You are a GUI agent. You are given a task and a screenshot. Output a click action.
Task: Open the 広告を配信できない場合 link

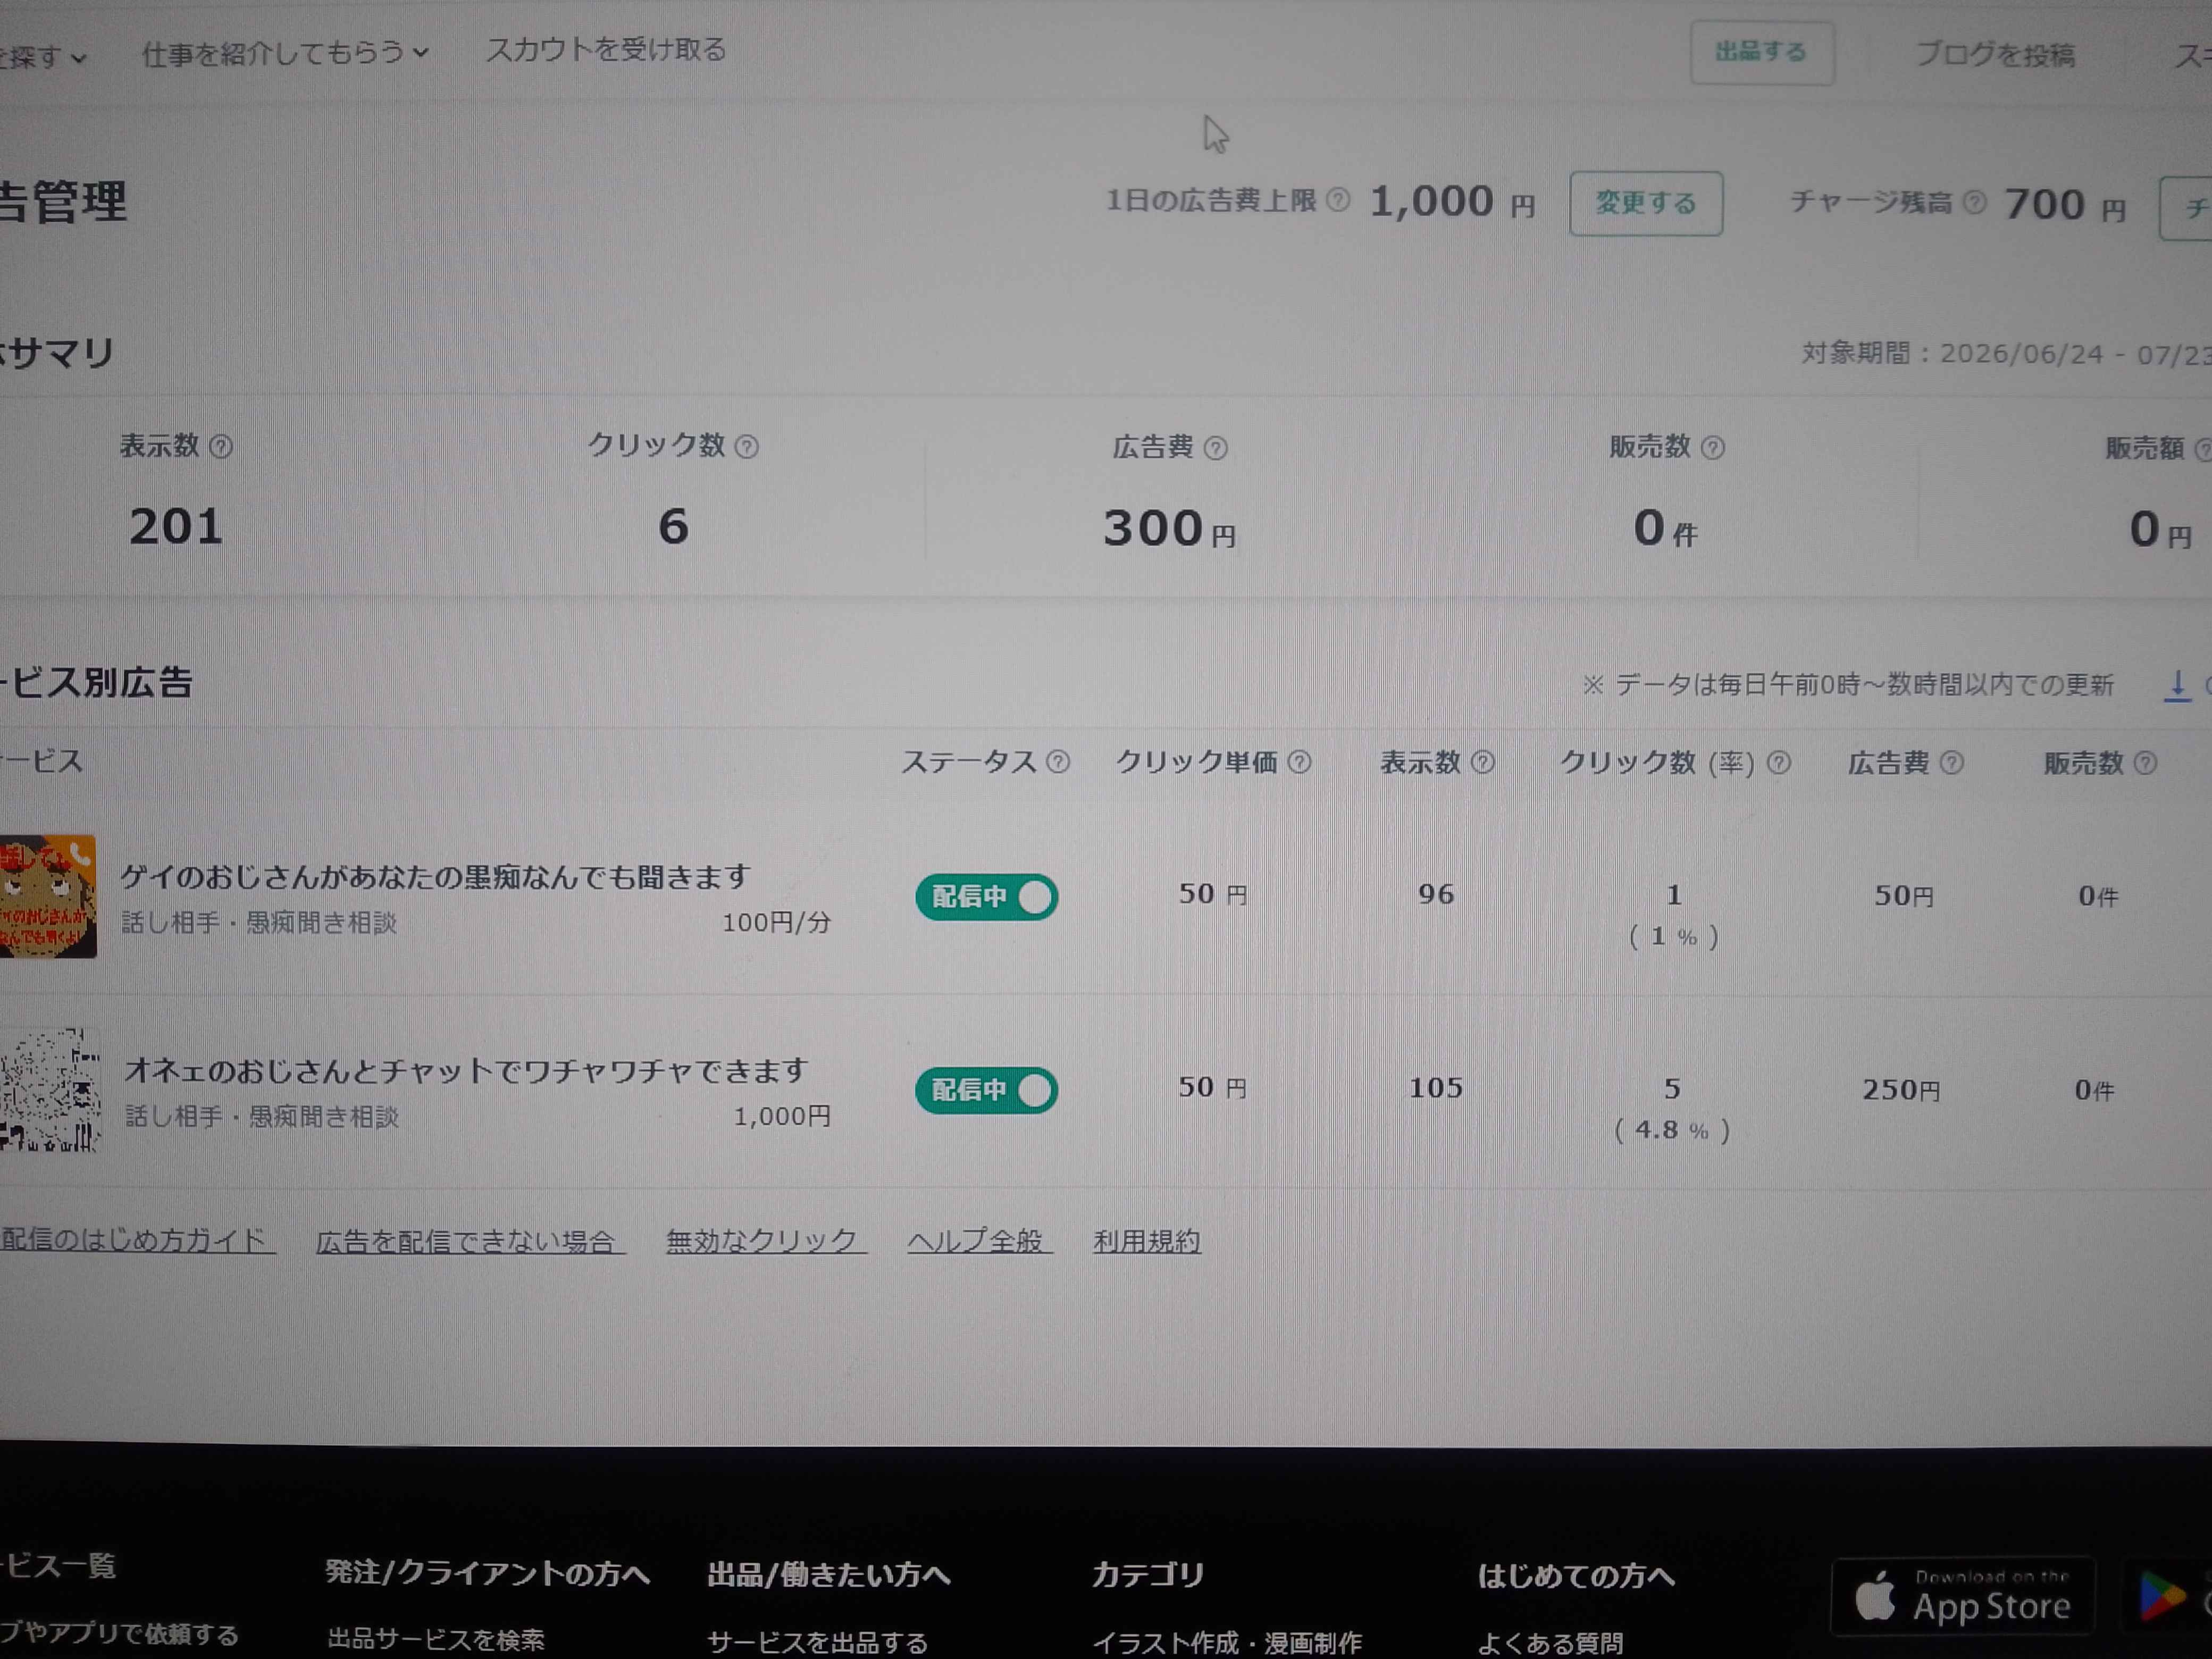[470, 1241]
